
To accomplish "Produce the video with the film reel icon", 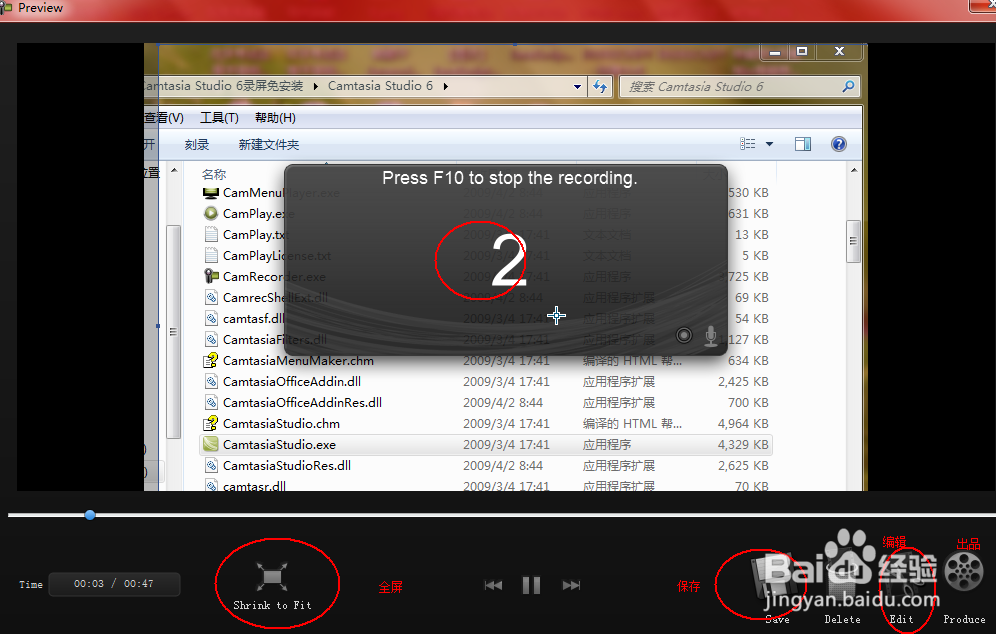I will (964, 570).
